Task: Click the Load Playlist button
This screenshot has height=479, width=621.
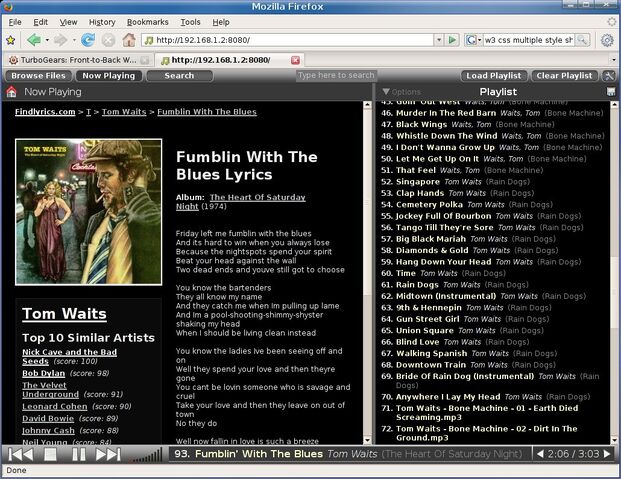Action: pyautogui.click(x=494, y=76)
